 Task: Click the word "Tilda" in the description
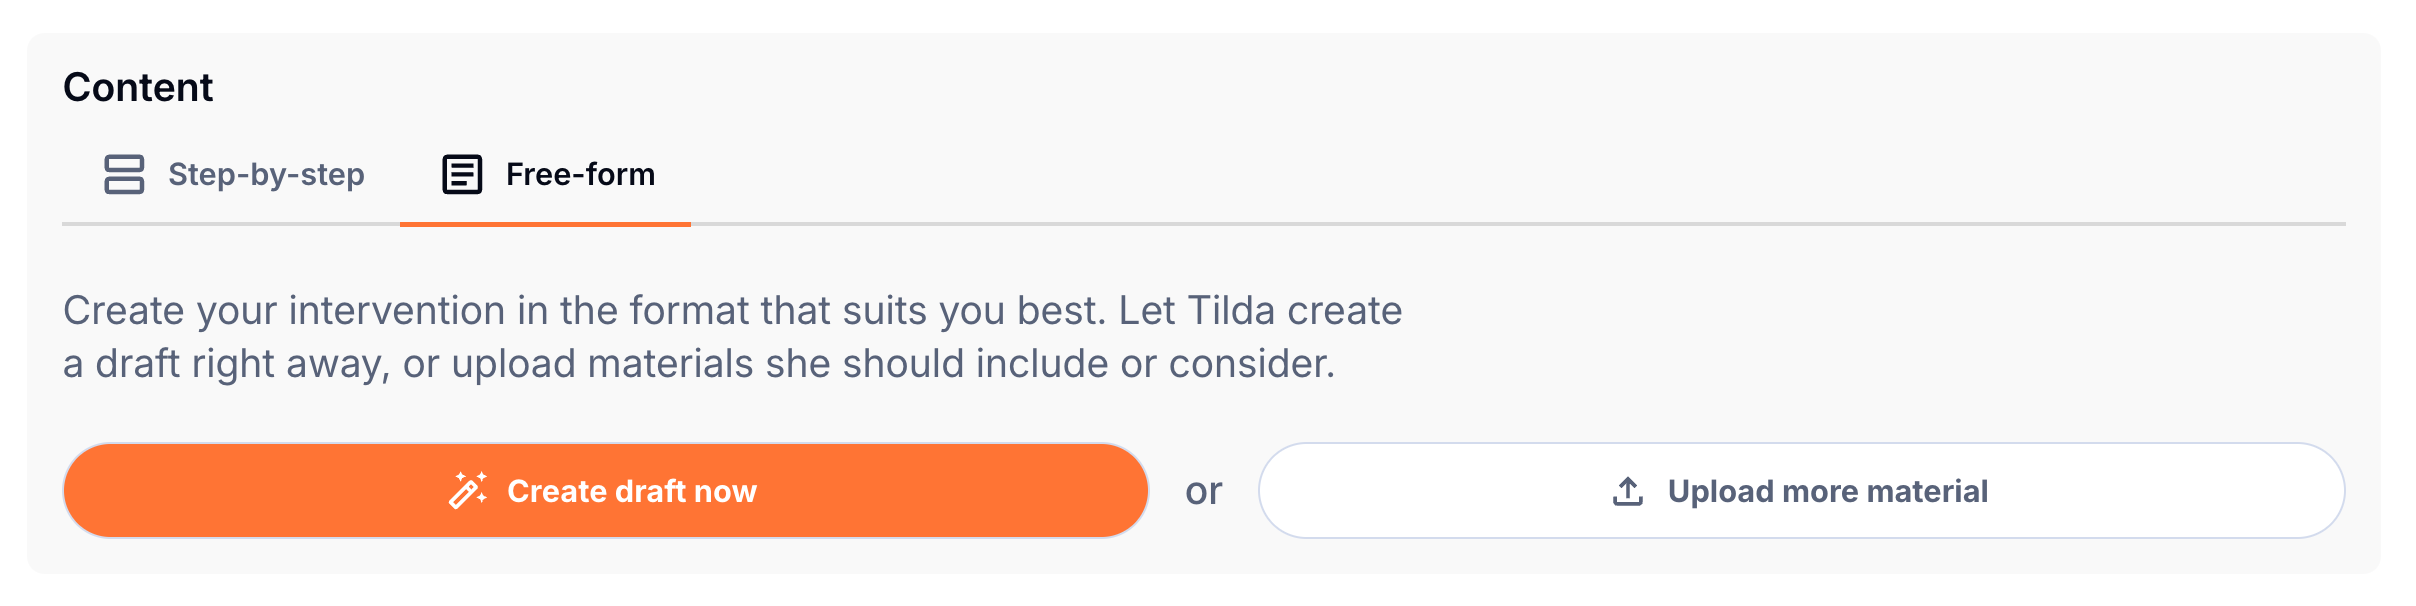click(x=1231, y=311)
